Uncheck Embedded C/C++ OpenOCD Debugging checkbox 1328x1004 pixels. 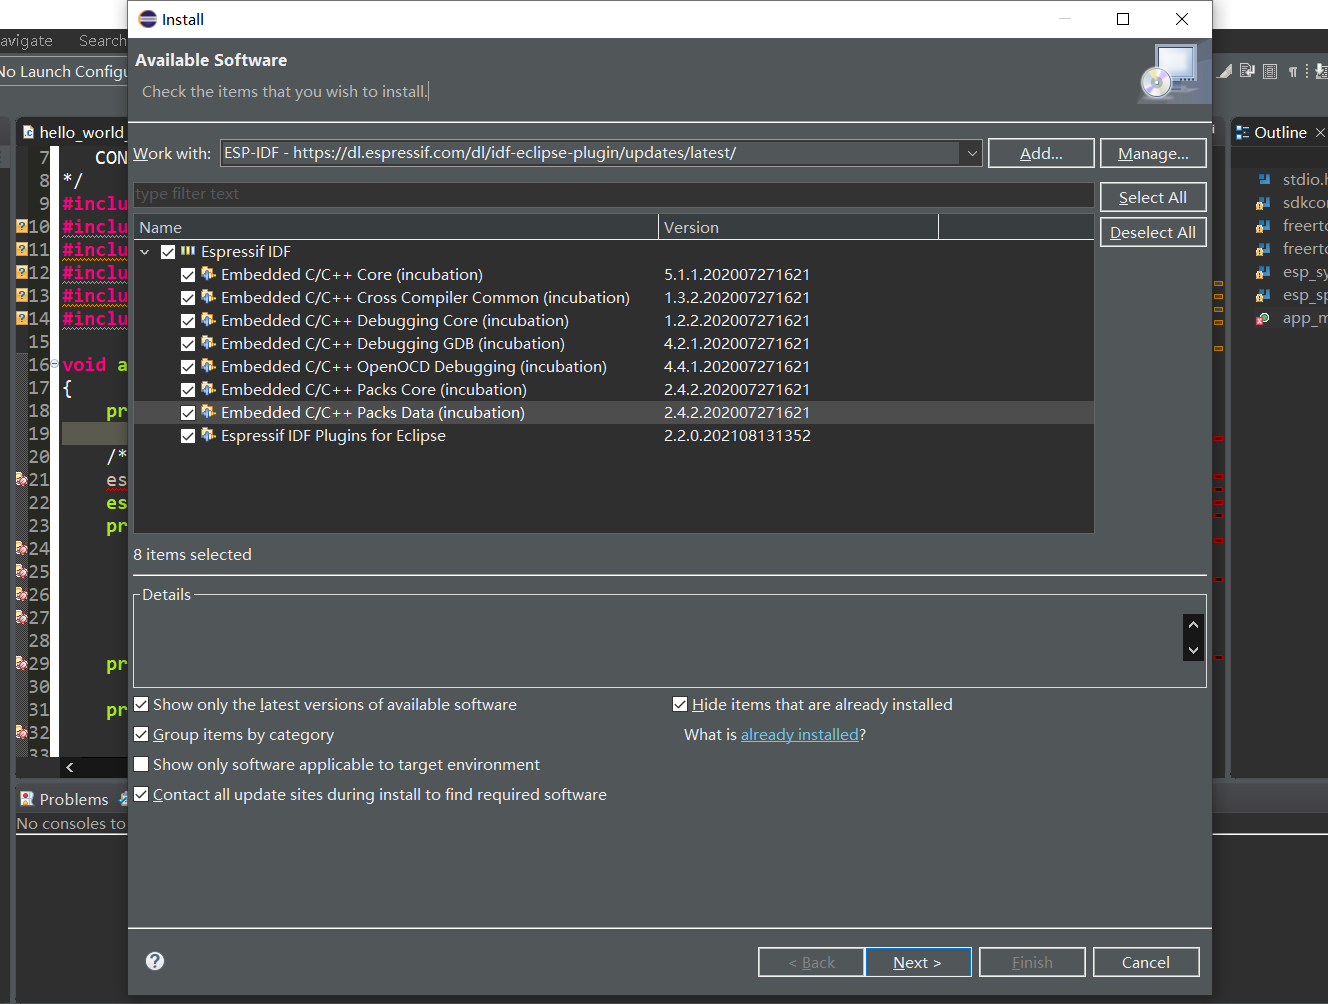188,367
